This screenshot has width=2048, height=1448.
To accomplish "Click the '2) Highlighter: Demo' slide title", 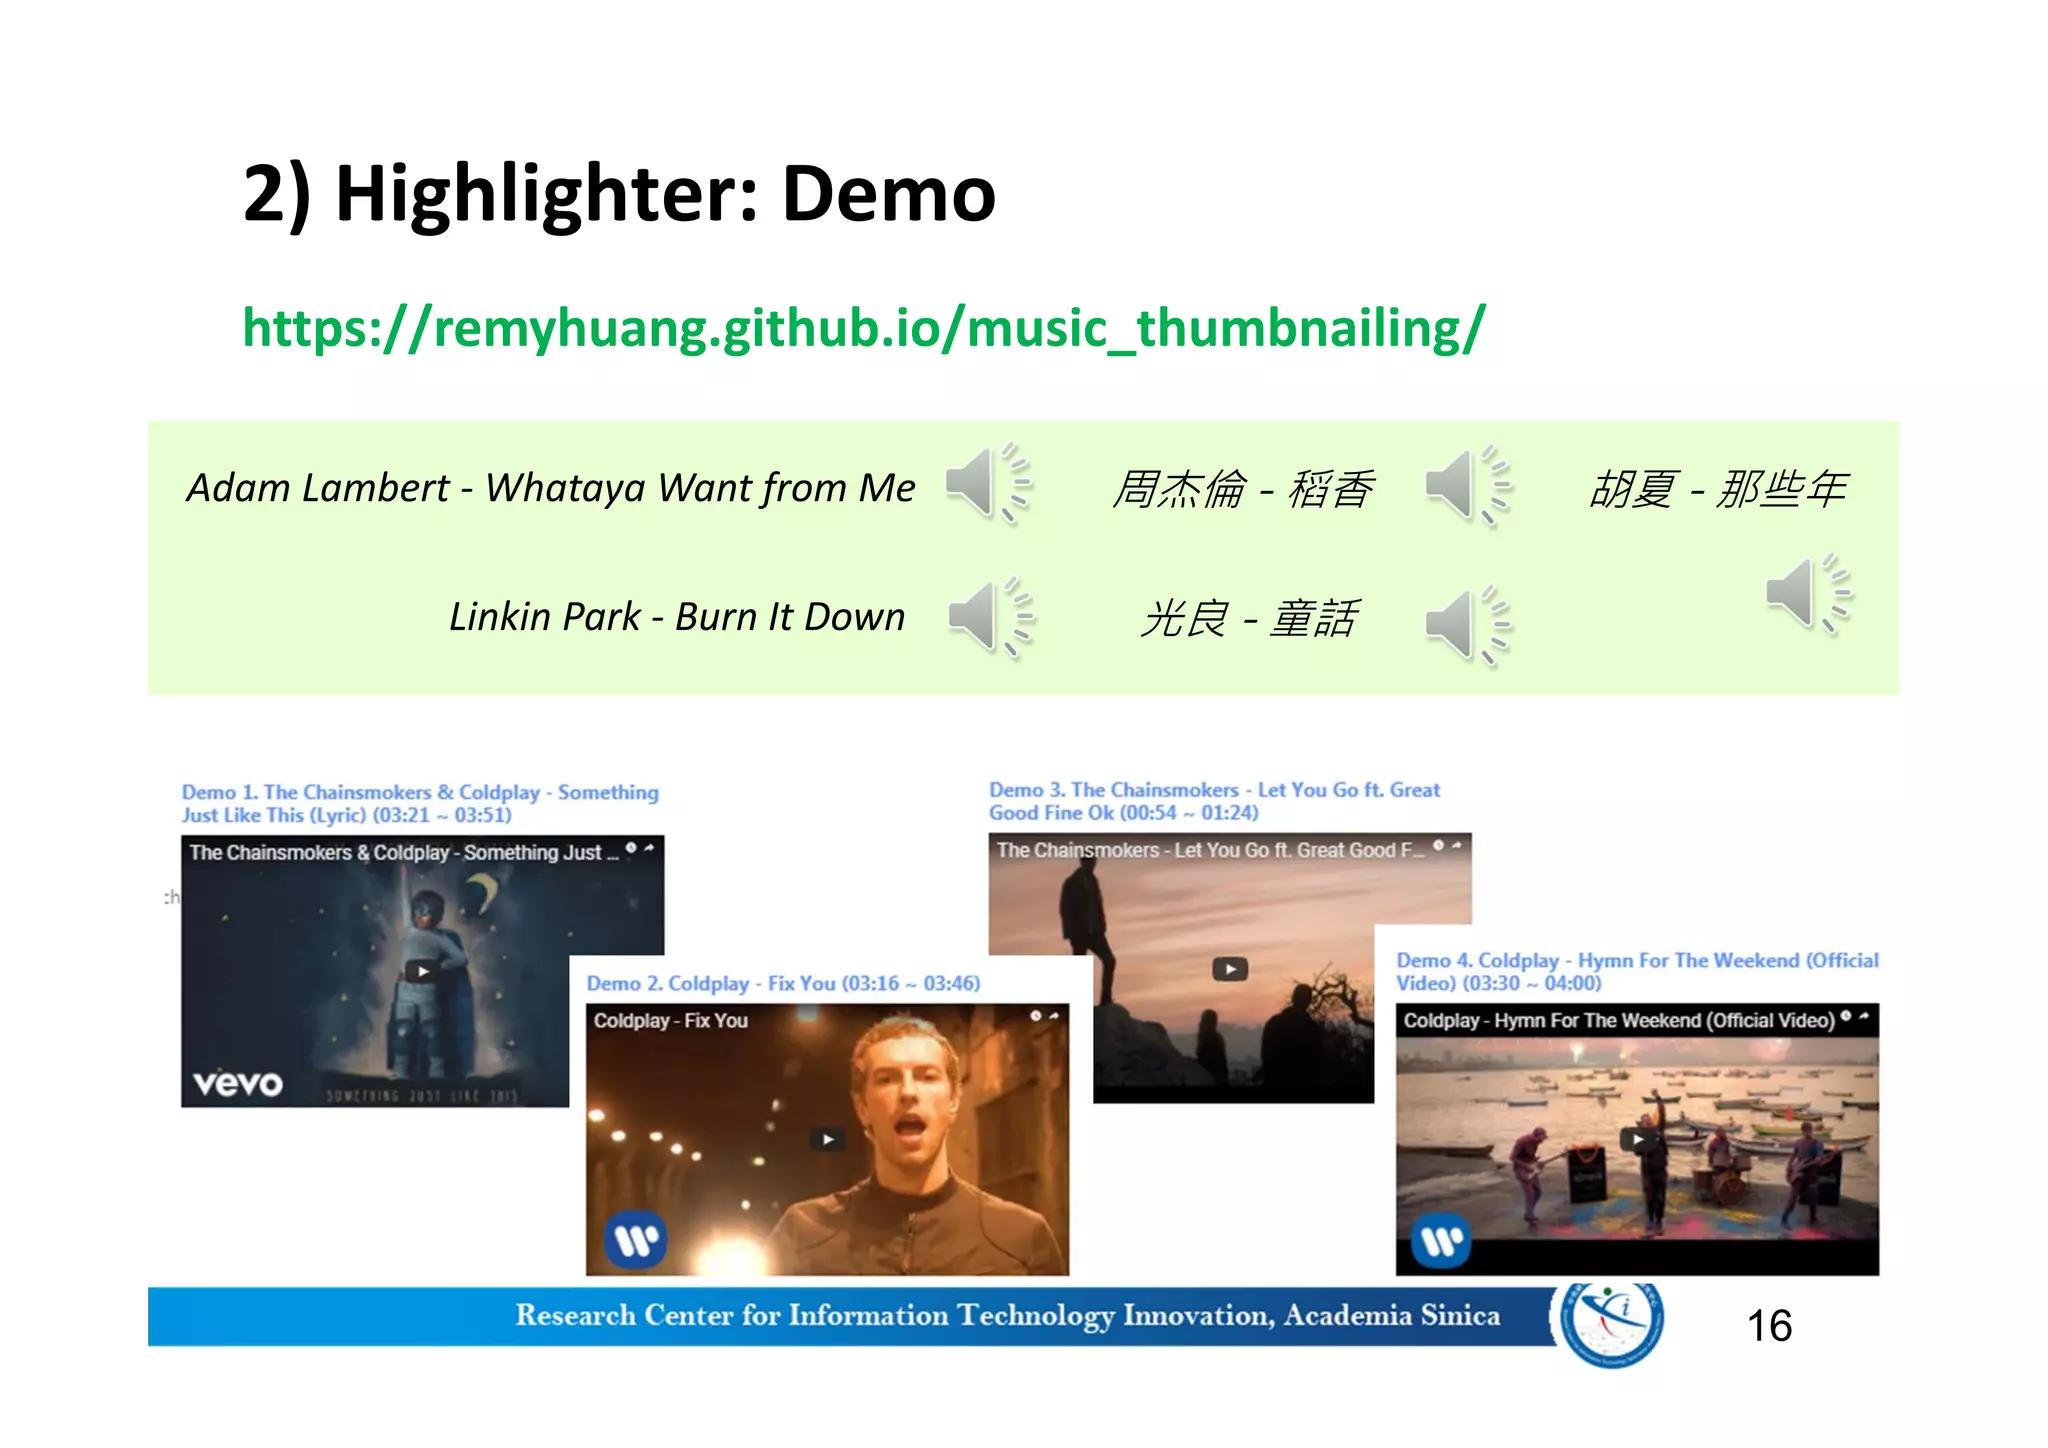I will tap(619, 194).
